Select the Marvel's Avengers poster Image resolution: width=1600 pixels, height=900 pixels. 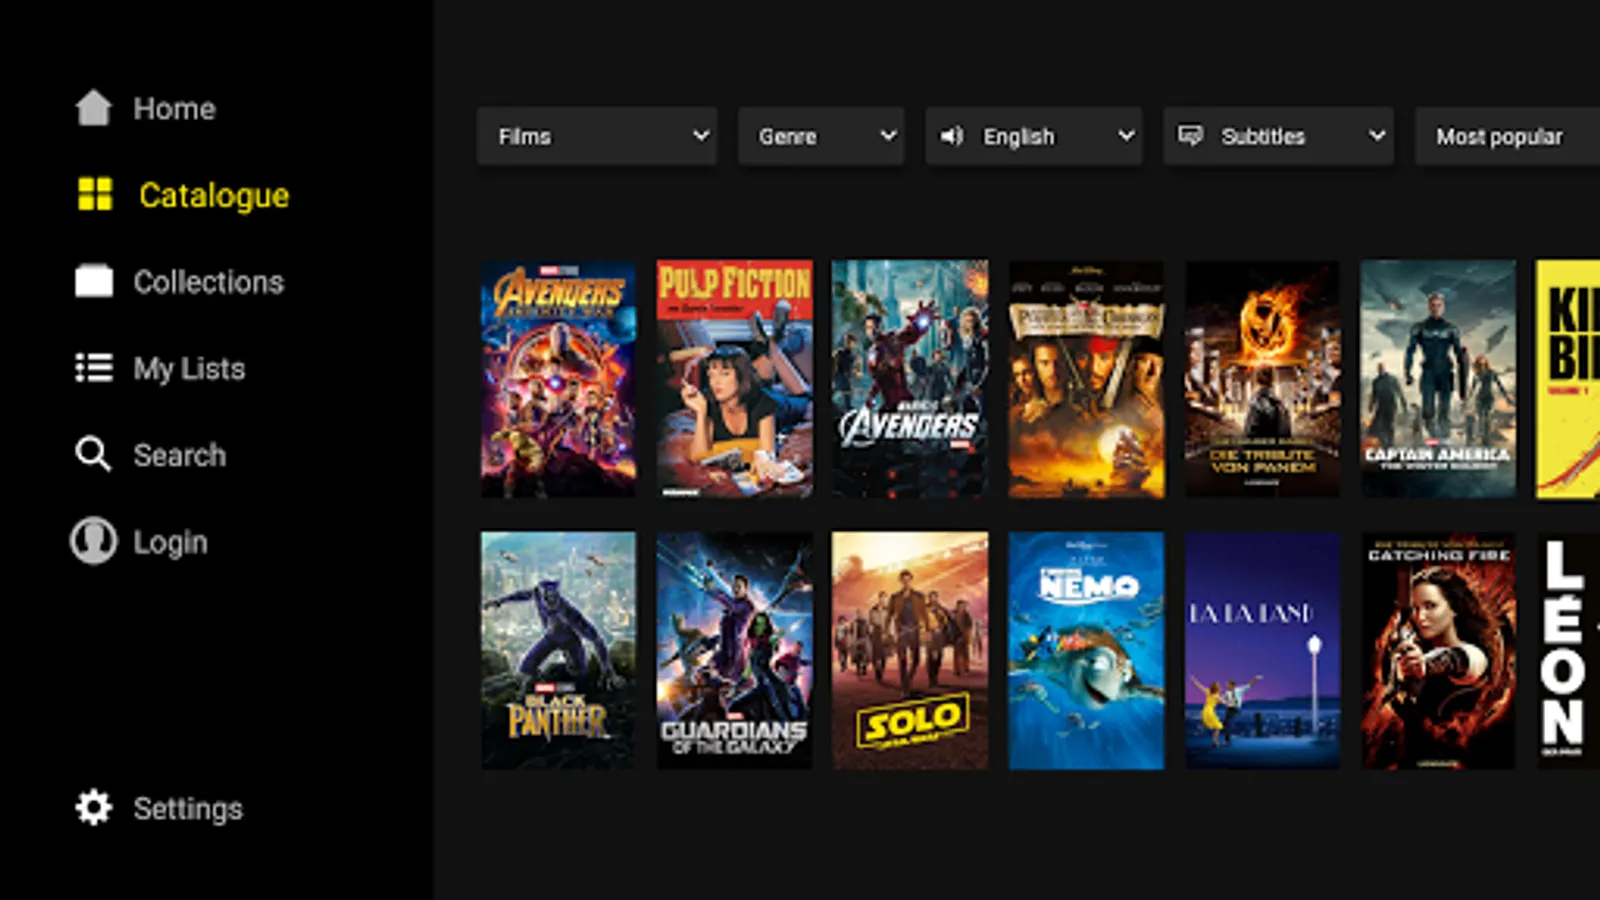(910, 379)
